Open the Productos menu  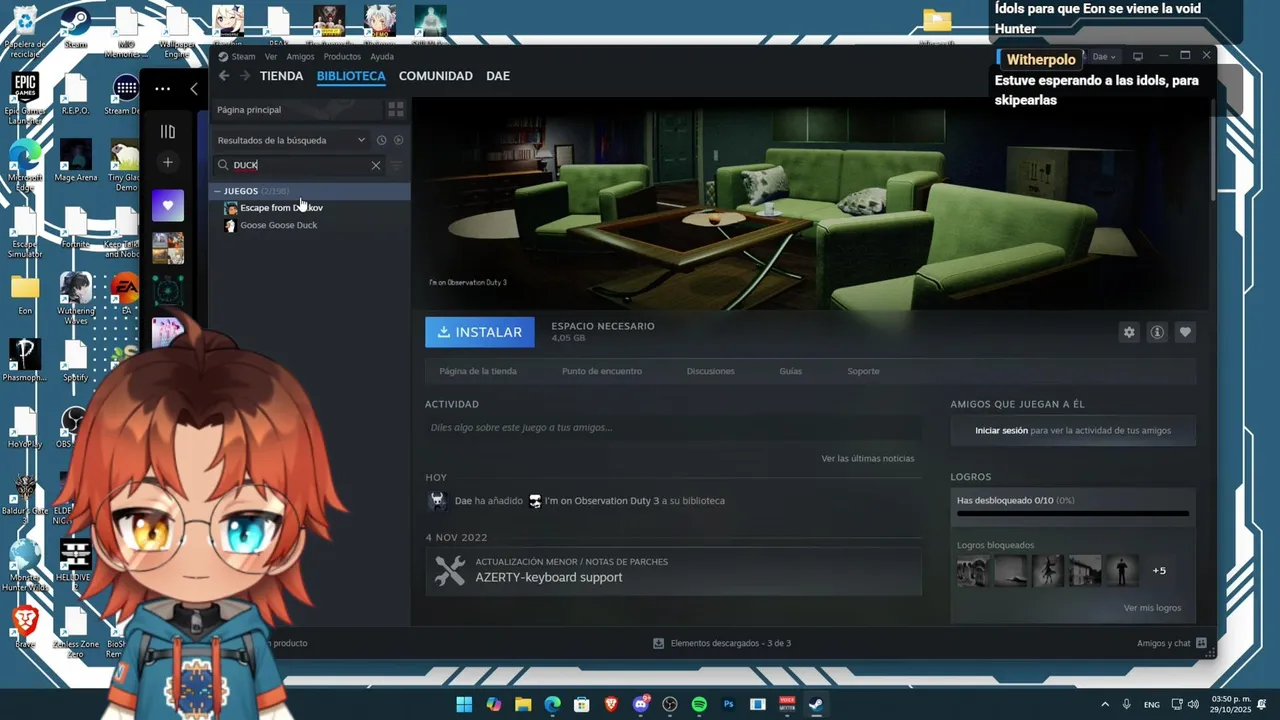(x=342, y=57)
